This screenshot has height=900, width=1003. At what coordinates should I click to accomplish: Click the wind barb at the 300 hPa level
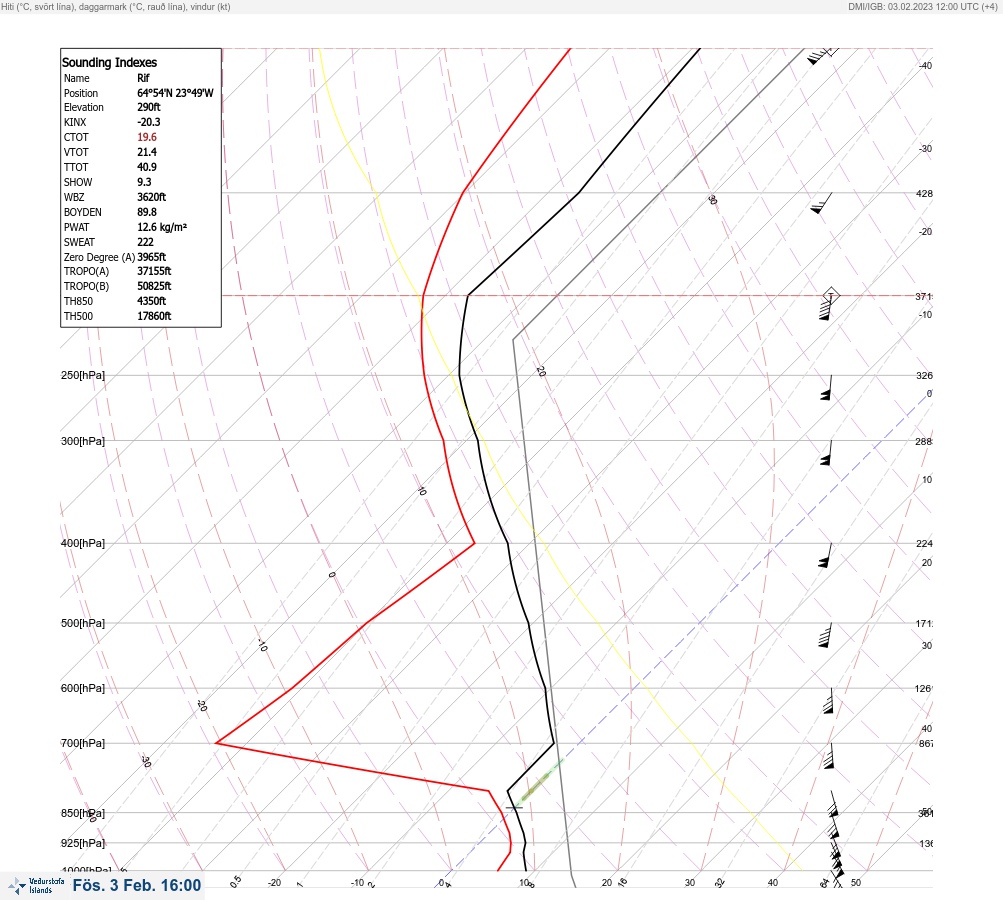tap(826, 453)
